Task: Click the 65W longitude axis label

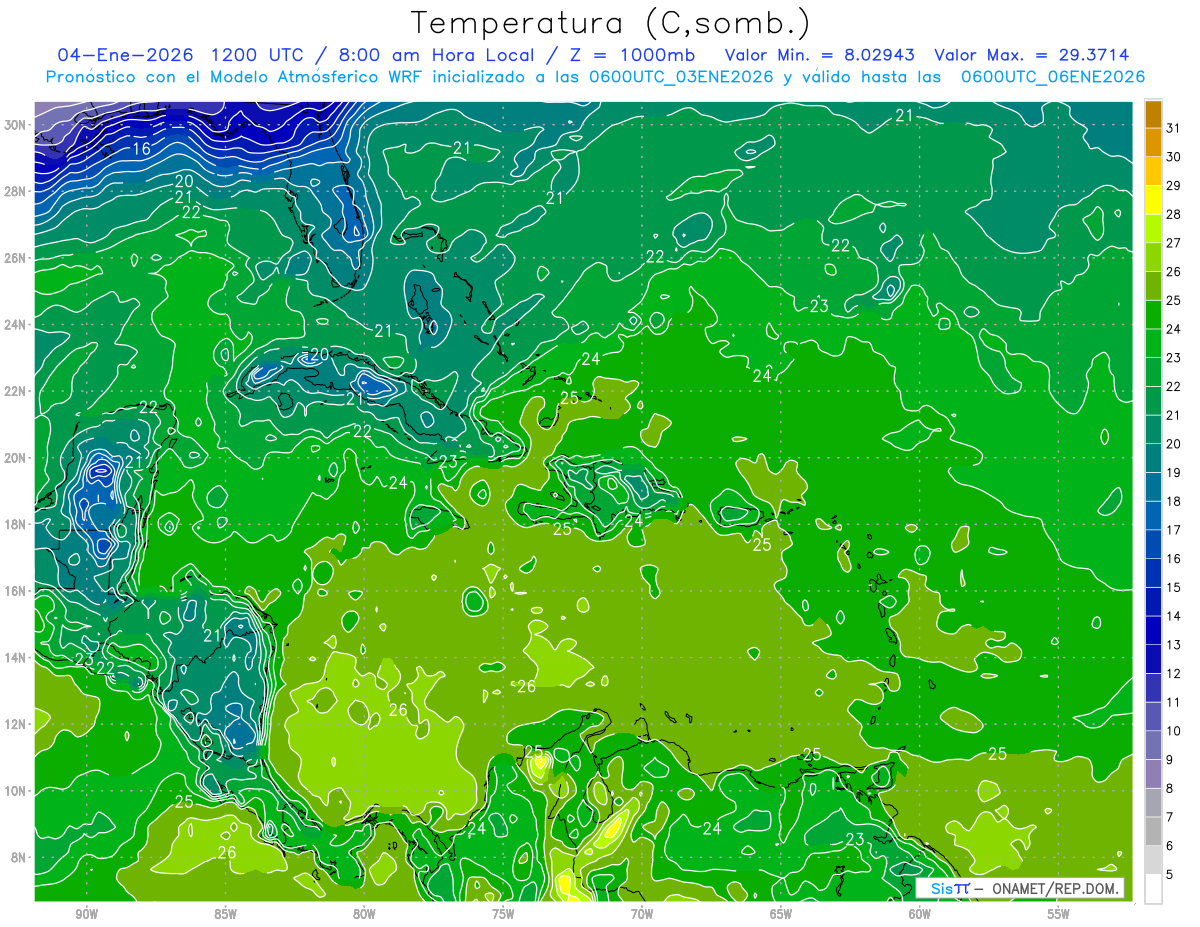Action: point(781,914)
